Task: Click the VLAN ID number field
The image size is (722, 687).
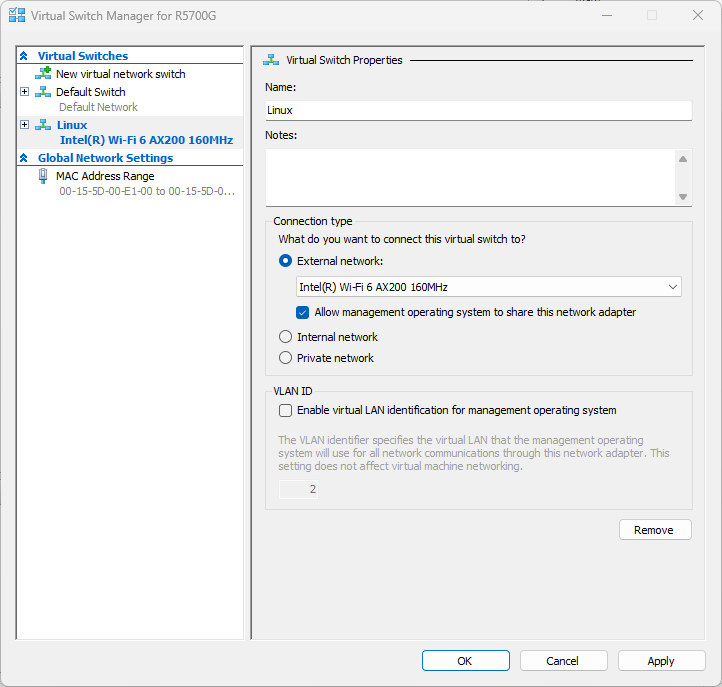Action: coord(298,489)
